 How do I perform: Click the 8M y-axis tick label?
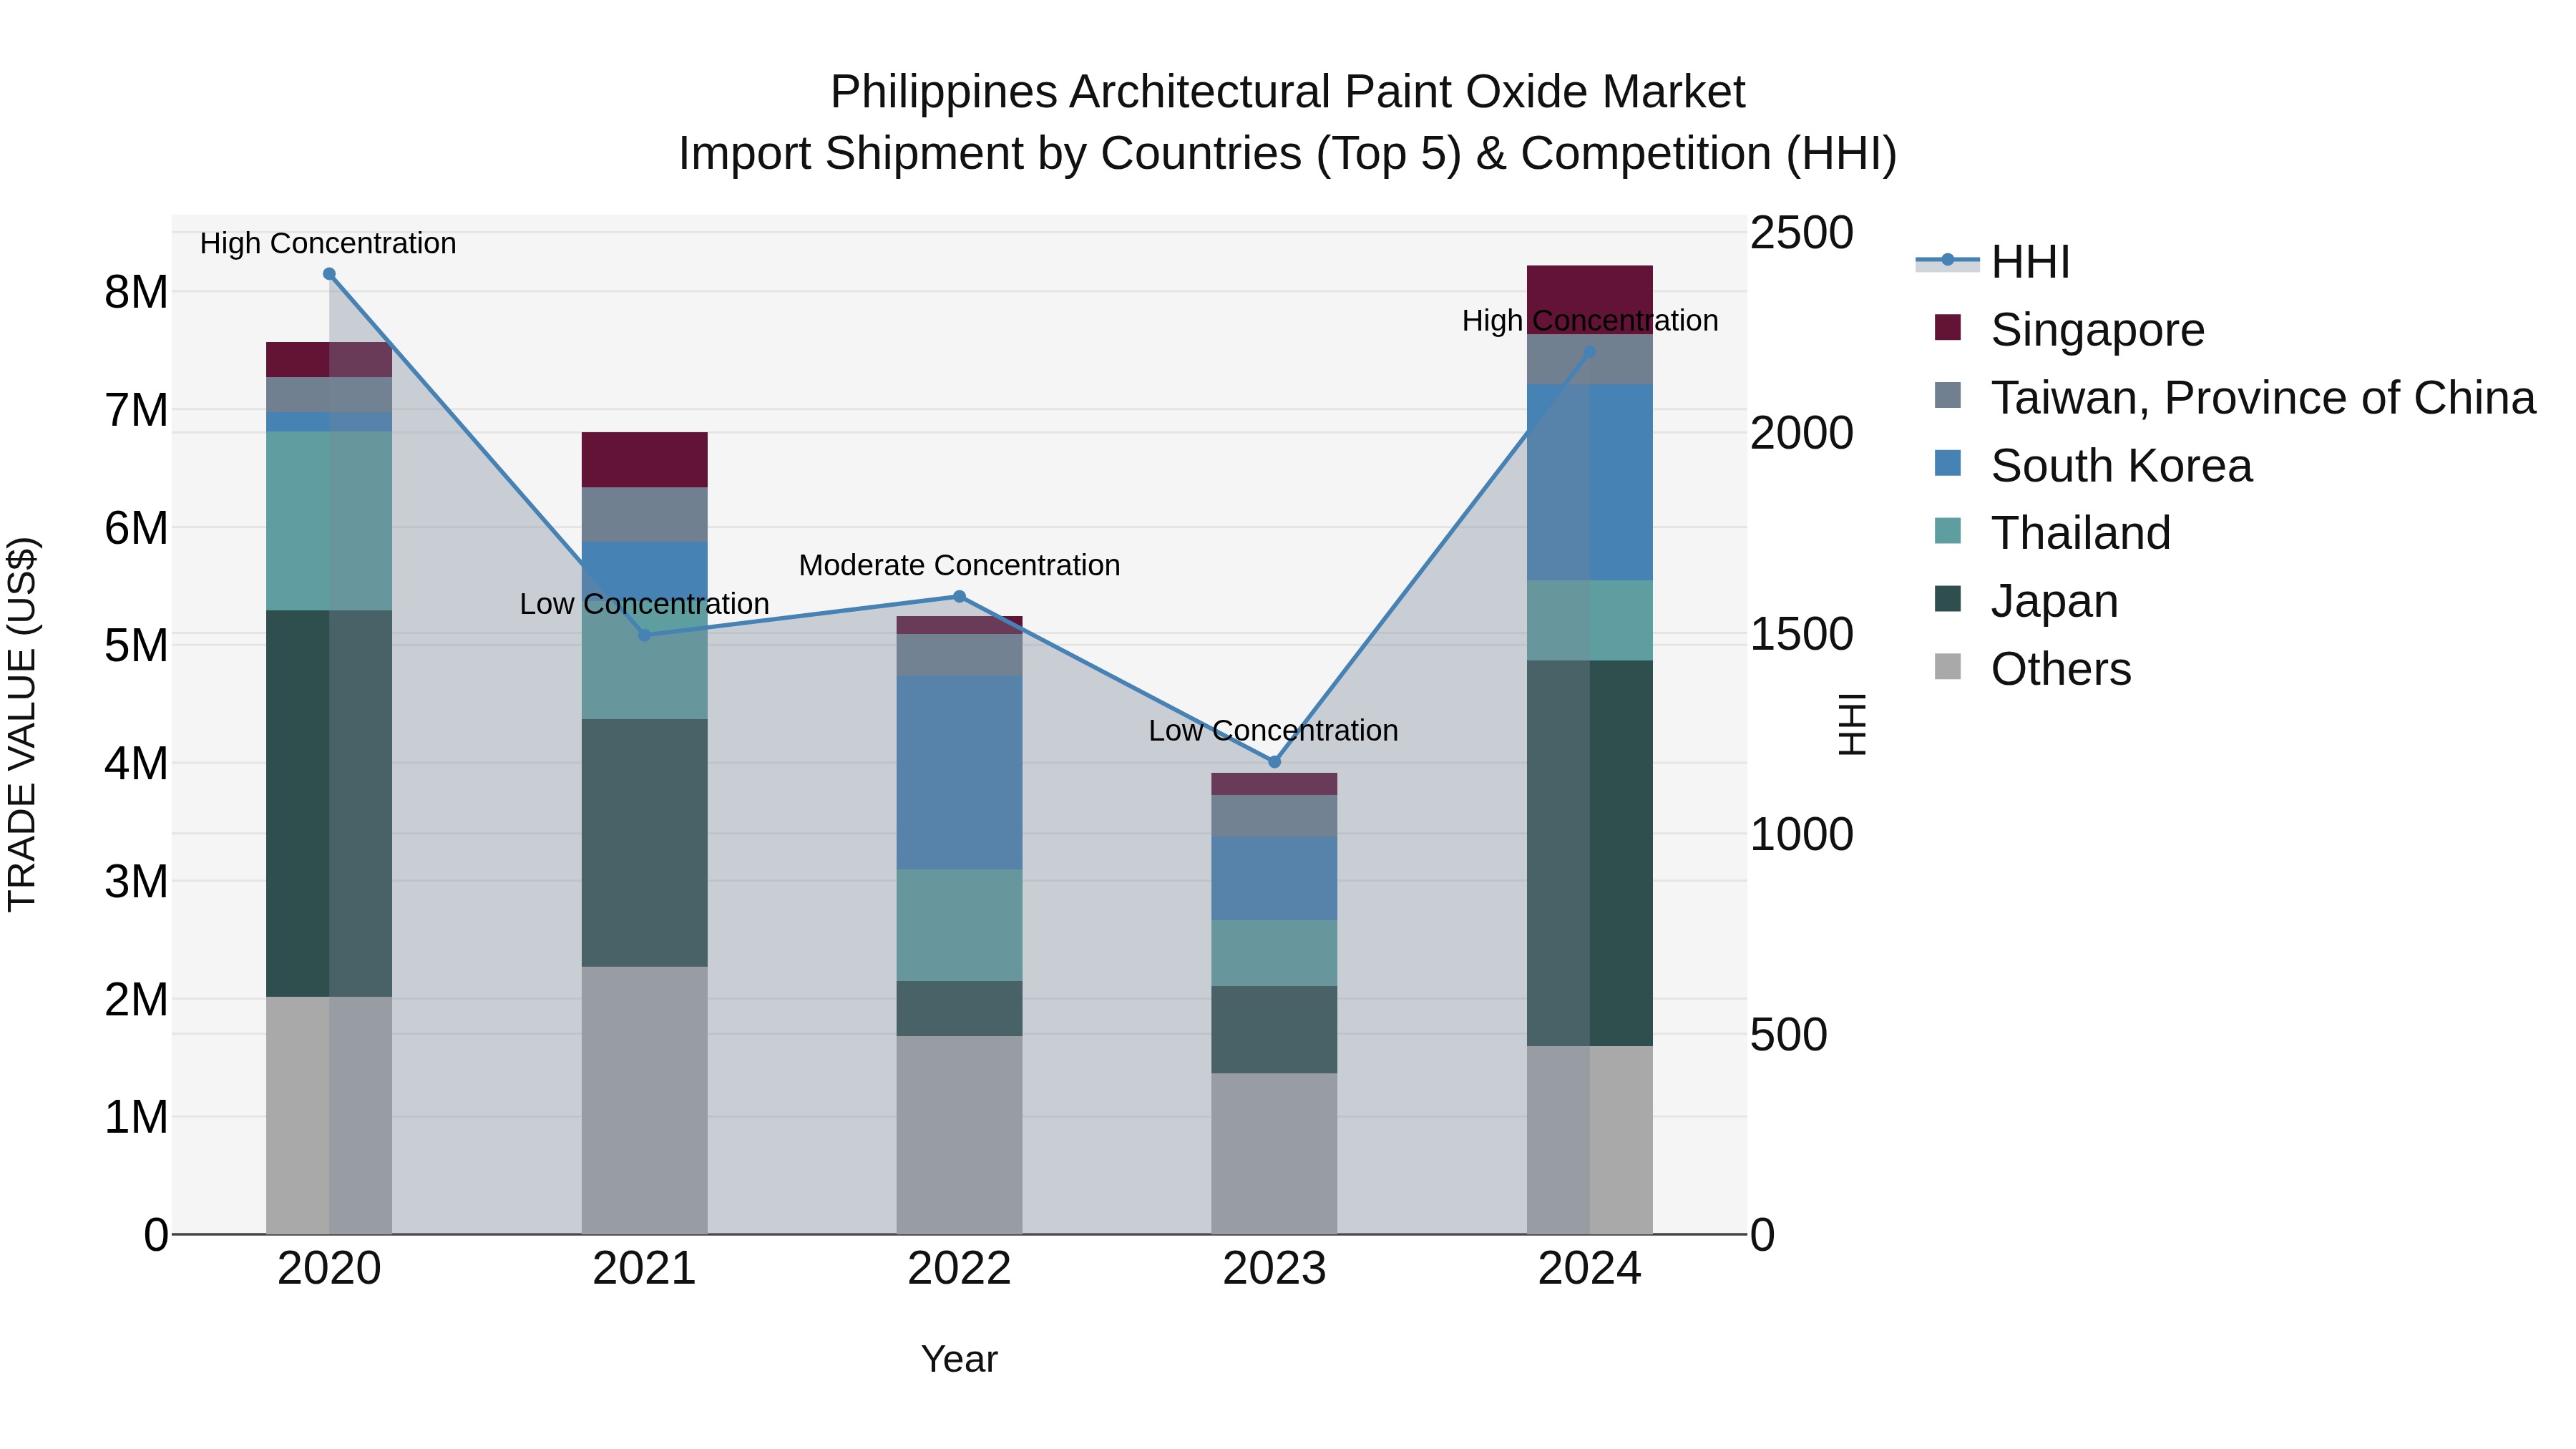(x=136, y=292)
